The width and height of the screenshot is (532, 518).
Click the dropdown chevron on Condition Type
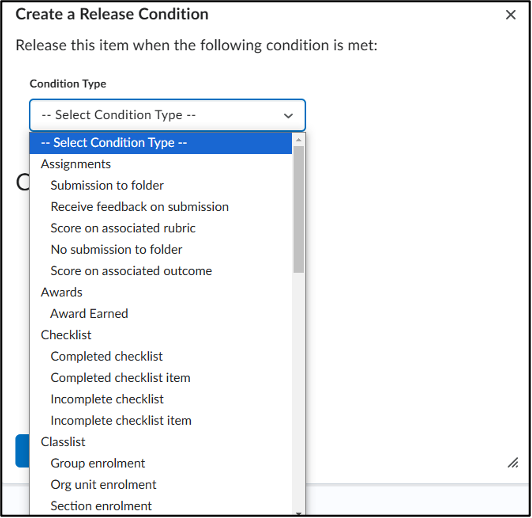[288, 116]
